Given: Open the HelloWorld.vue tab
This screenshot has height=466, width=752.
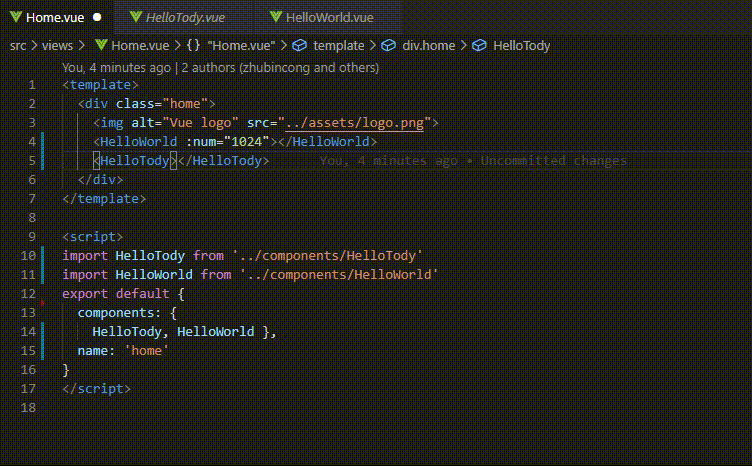Looking at the screenshot, I should point(329,17).
